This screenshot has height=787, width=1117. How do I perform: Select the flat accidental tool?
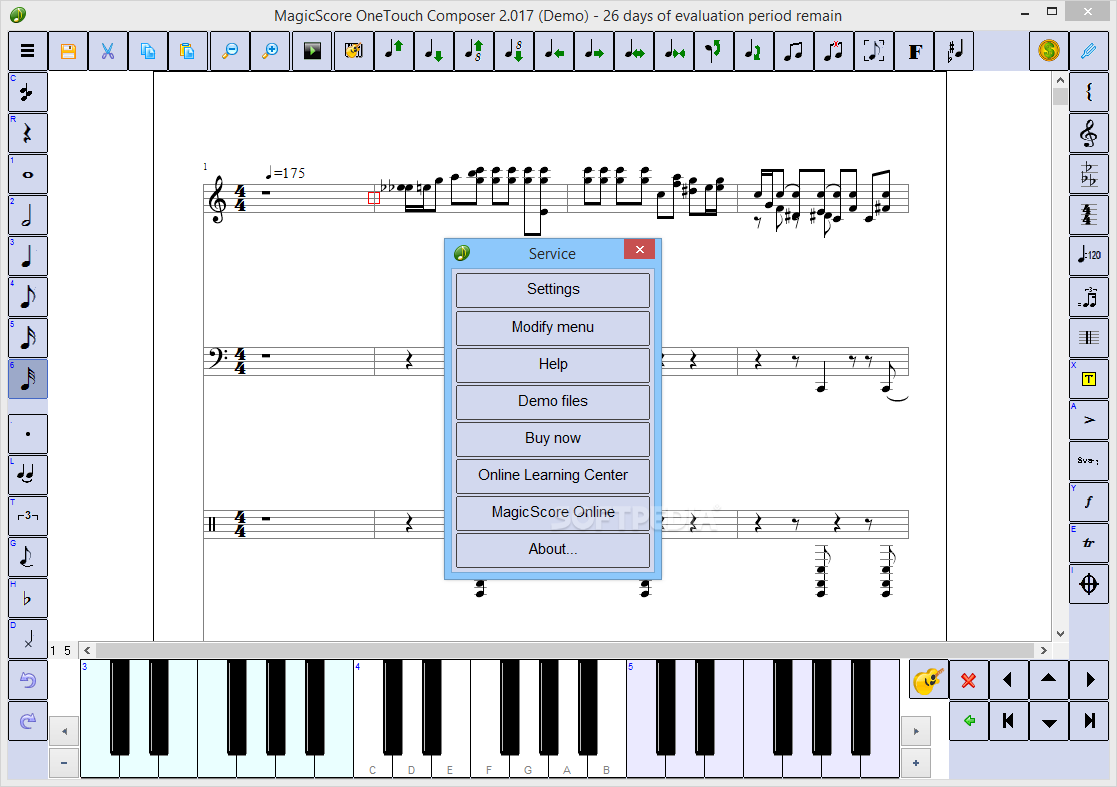28,598
